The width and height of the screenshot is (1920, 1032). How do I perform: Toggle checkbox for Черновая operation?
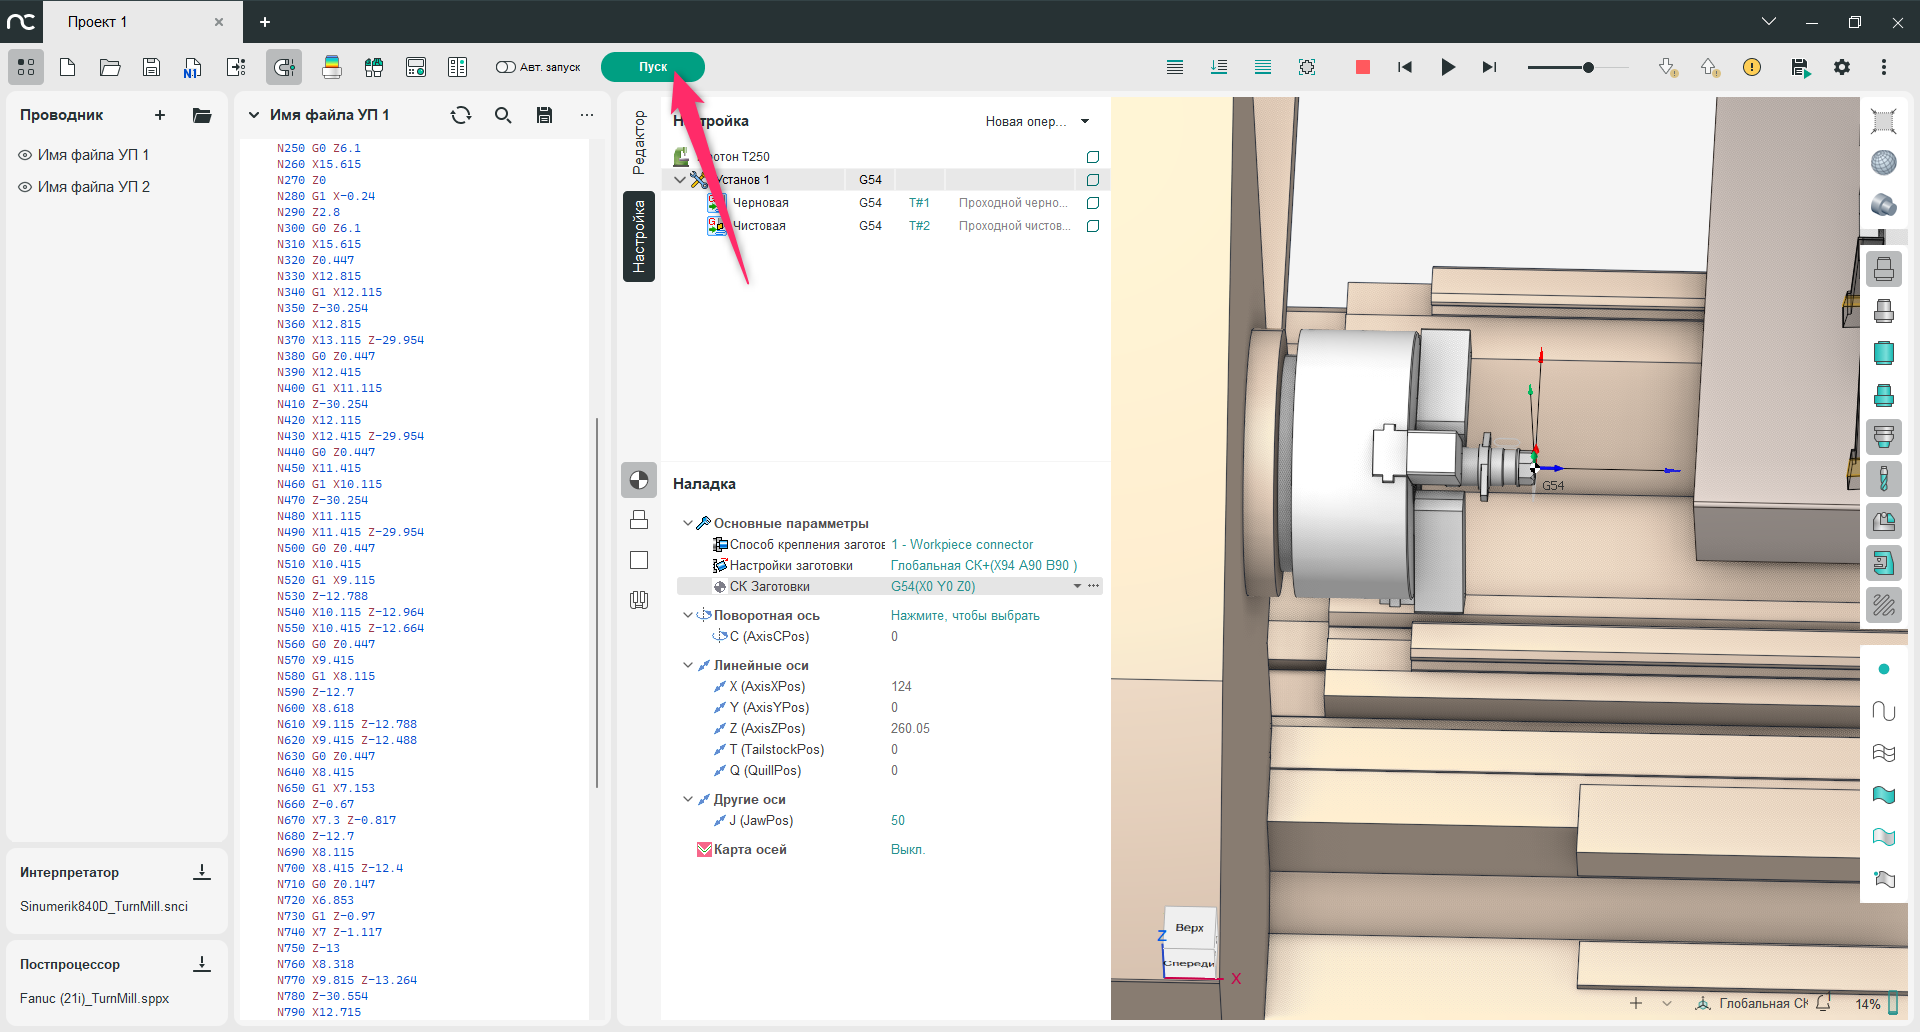click(x=1092, y=203)
